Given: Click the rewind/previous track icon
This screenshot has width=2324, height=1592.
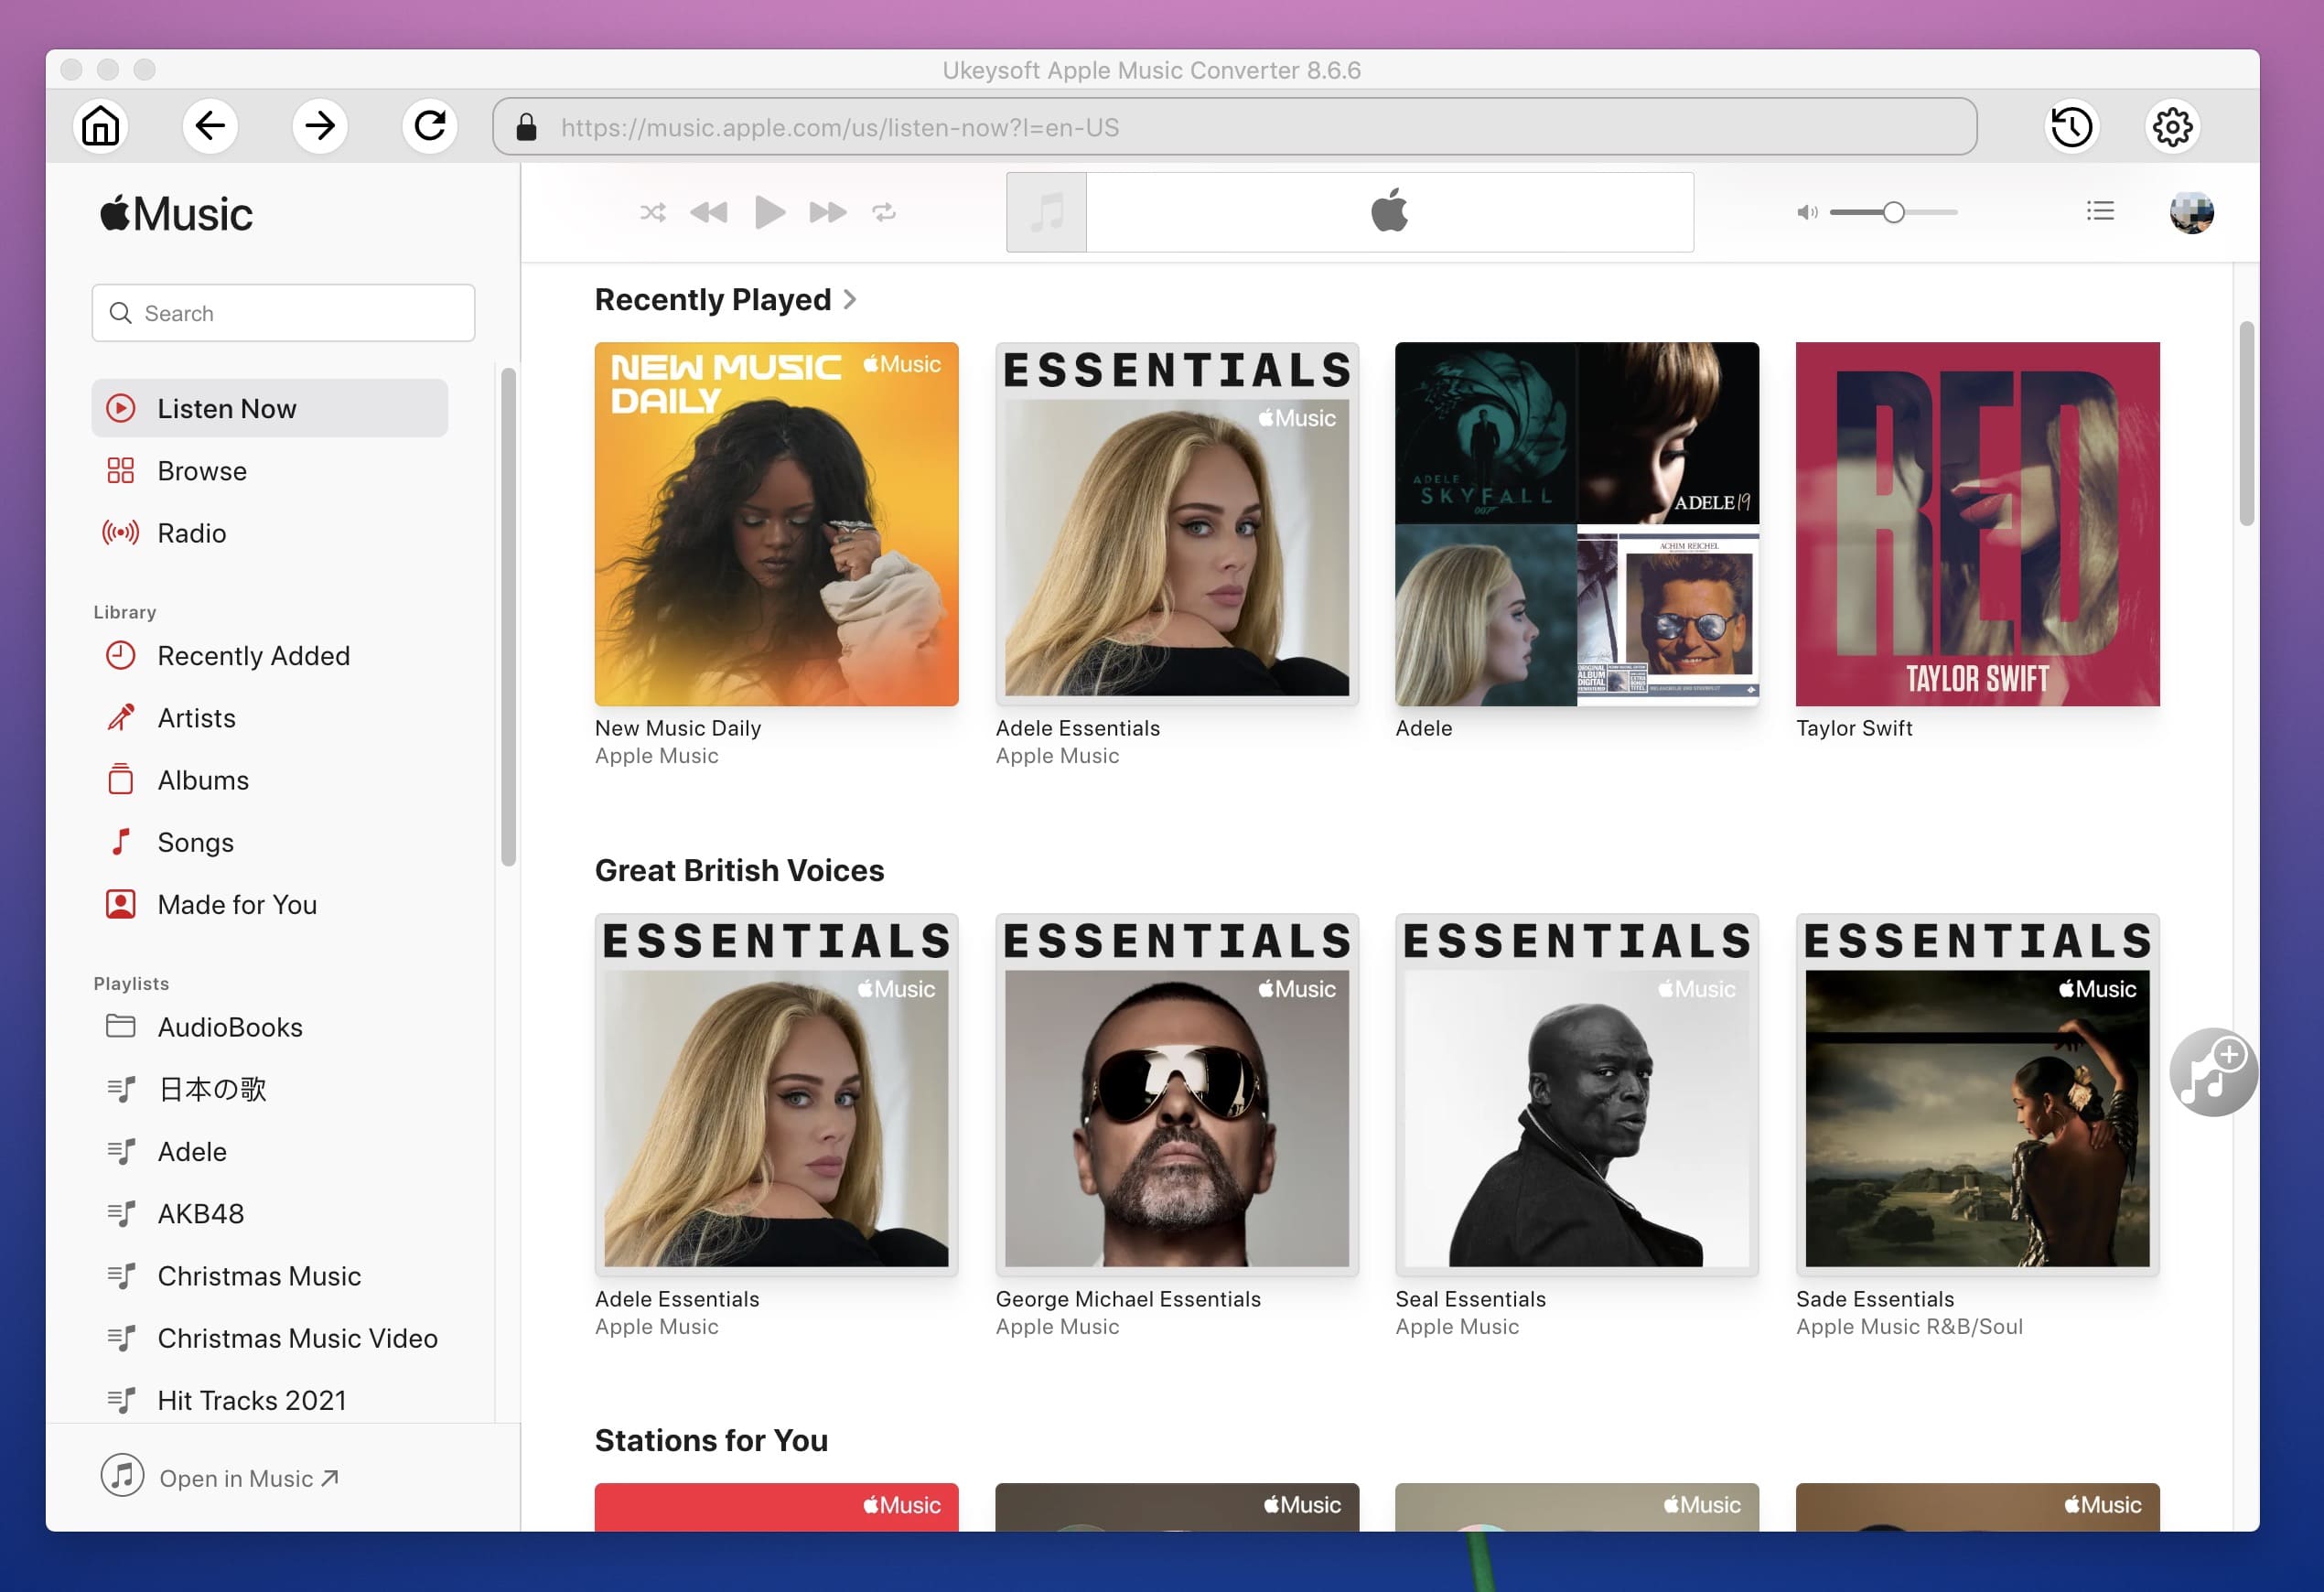Looking at the screenshot, I should point(710,210).
